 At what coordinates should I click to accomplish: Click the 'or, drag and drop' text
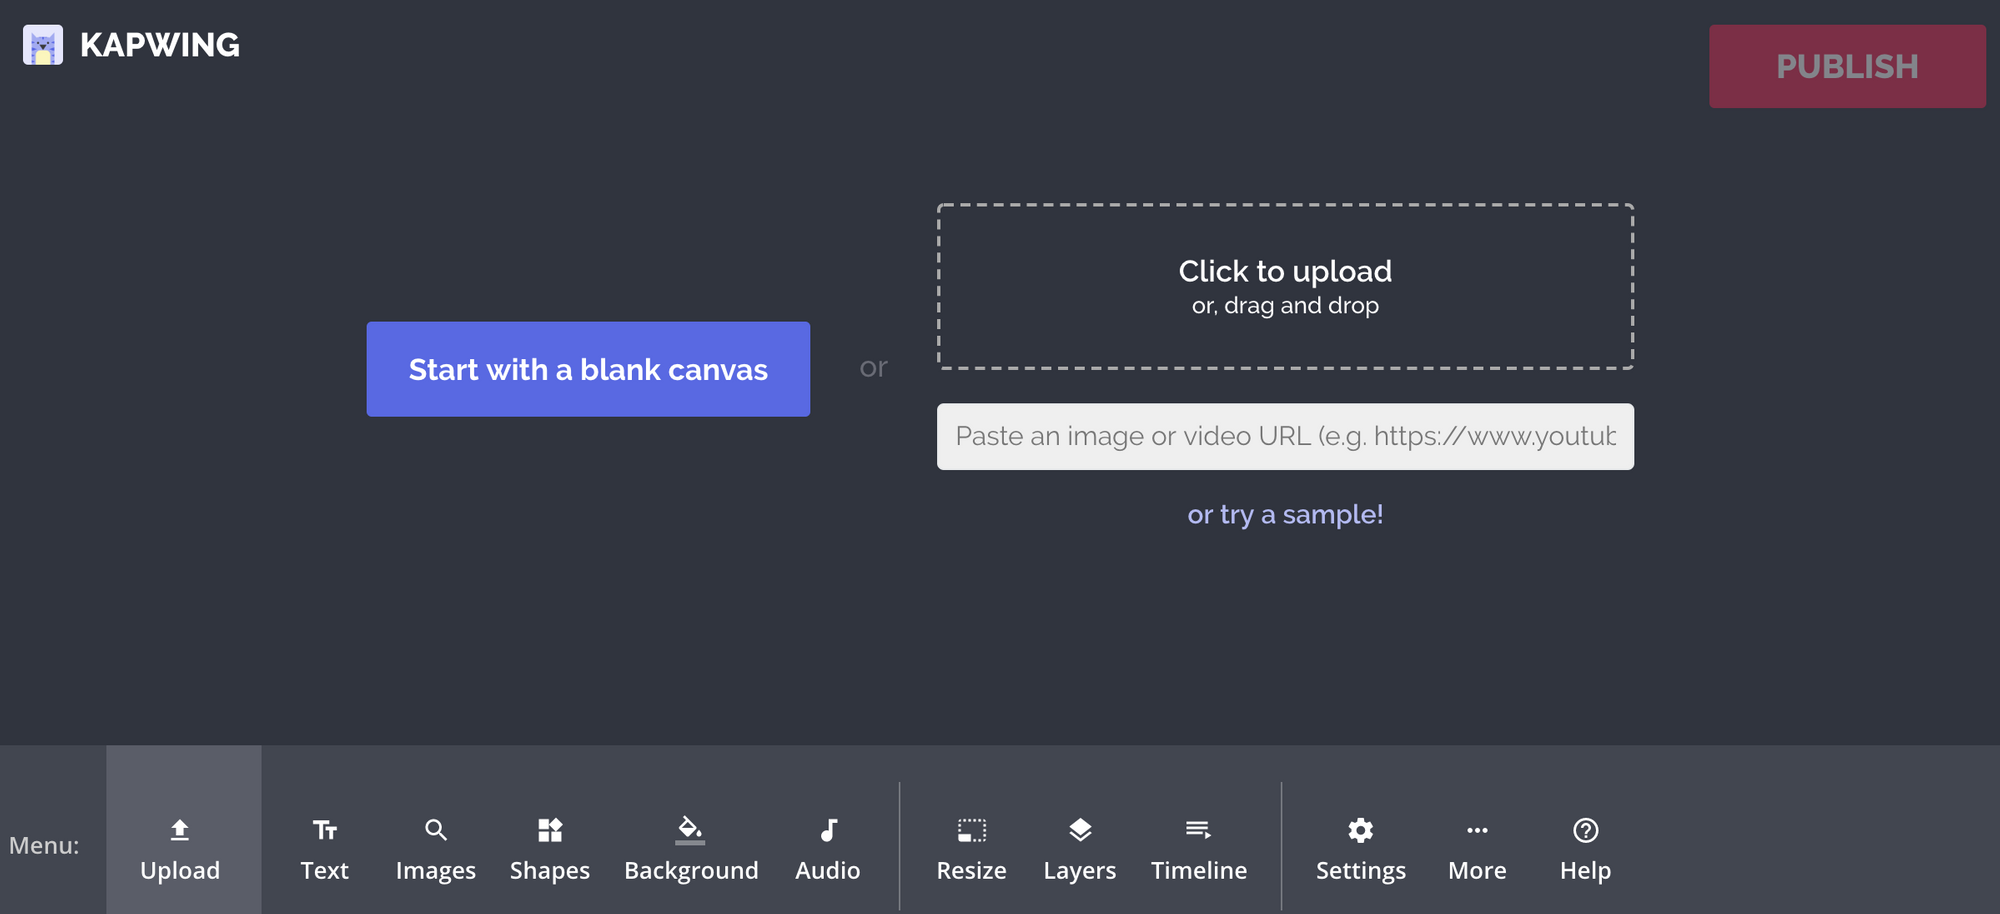1285,306
